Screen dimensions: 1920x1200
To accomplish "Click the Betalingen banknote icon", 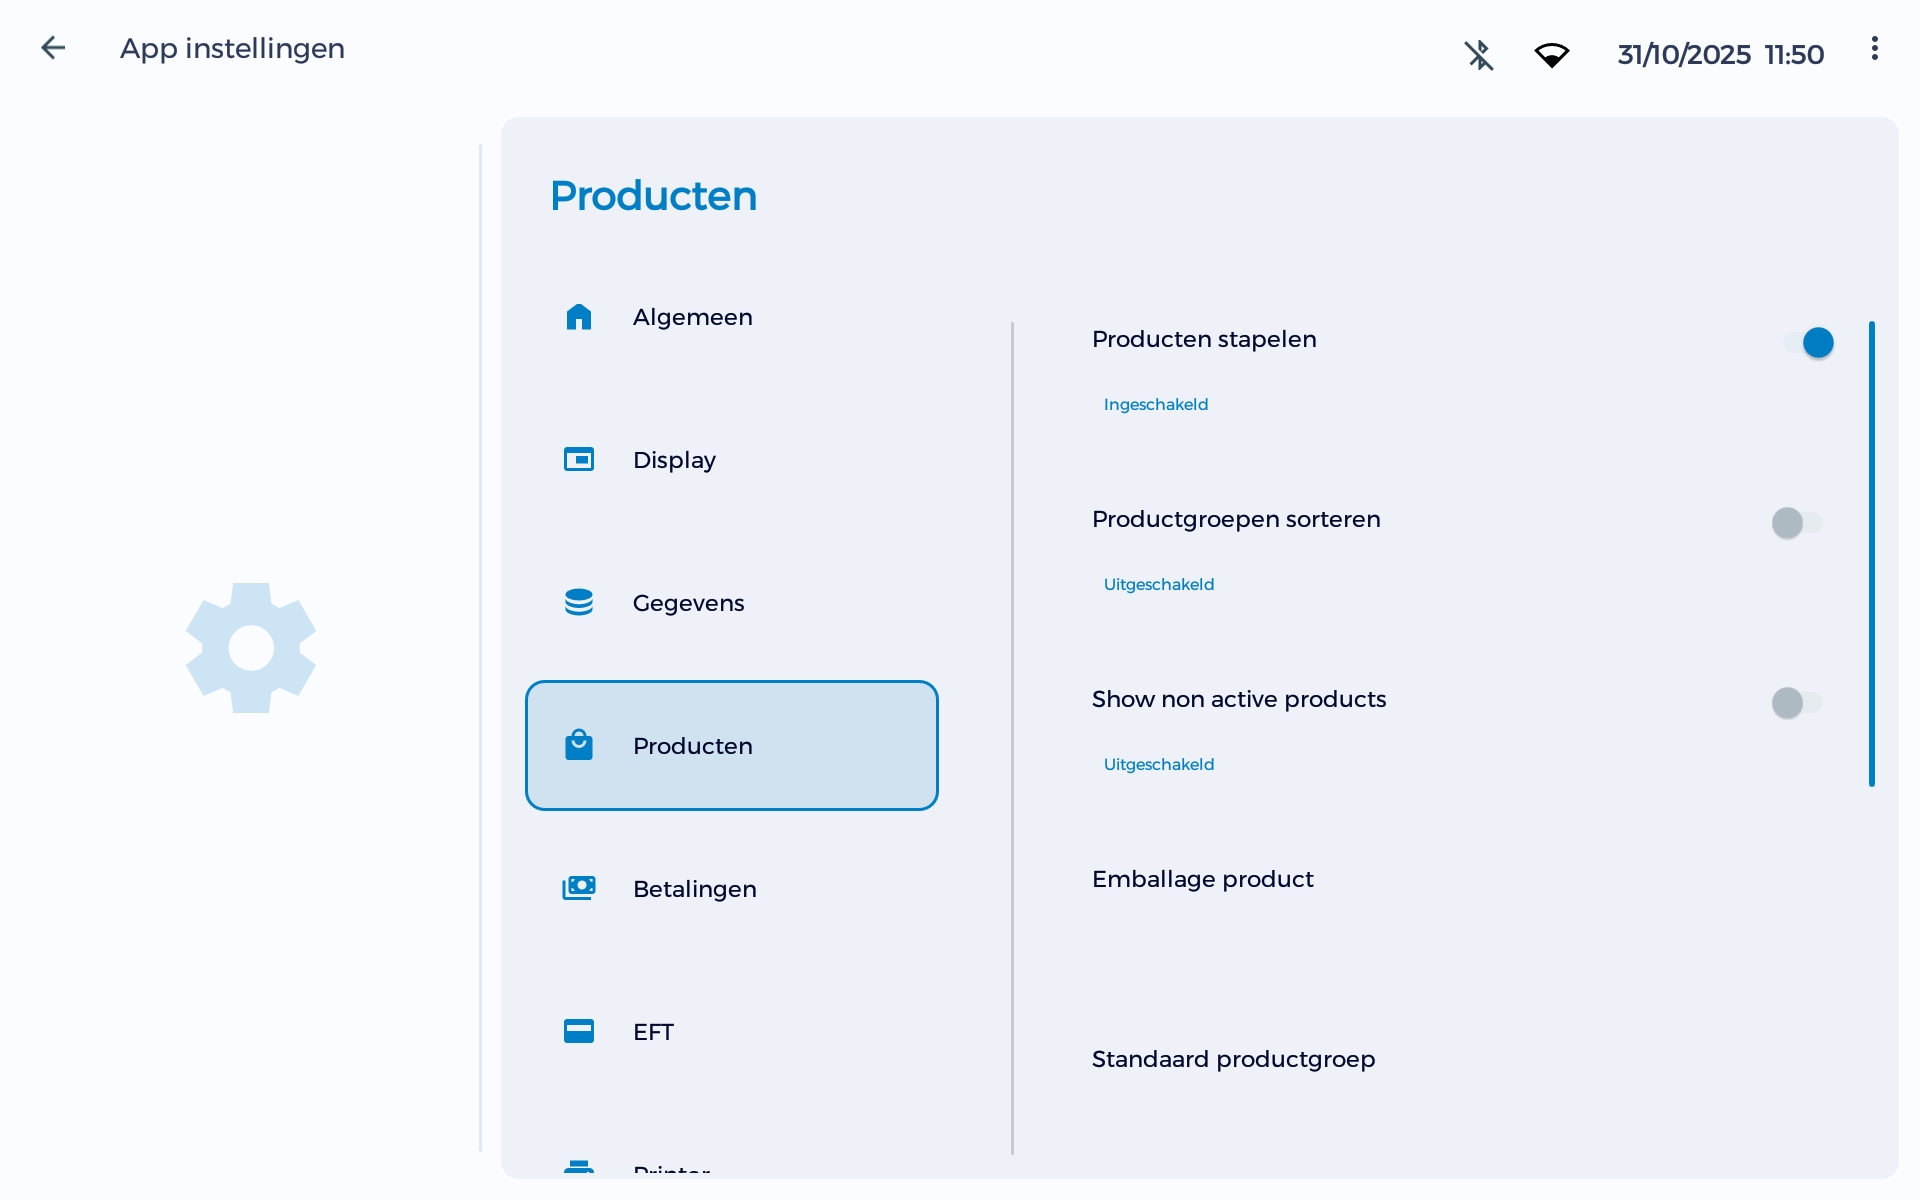I will pyautogui.click(x=580, y=888).
